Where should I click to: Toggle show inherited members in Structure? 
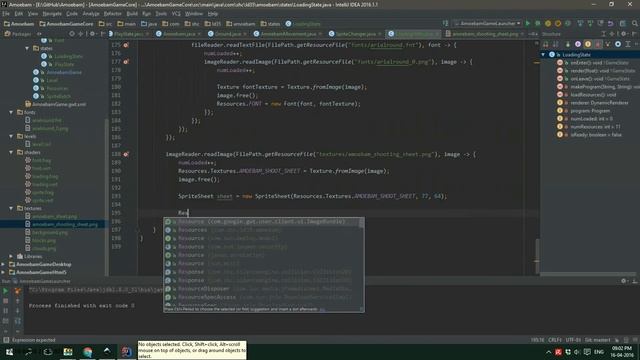[x=608, y=44]
